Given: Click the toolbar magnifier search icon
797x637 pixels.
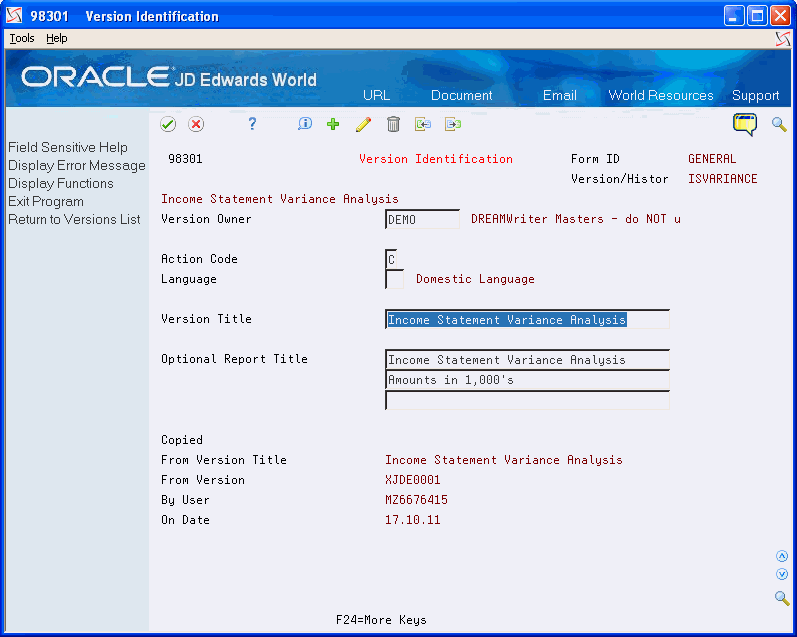Looking at the screenshot, I should [x=779, y=124].
